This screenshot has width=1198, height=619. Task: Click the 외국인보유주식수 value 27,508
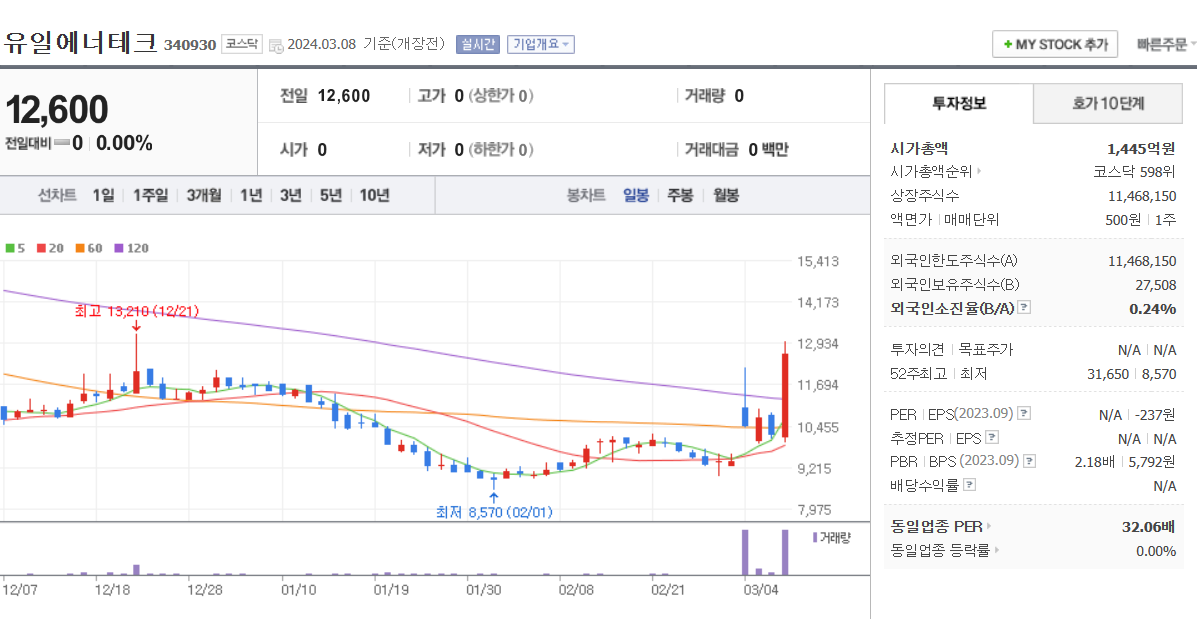[x=1155, y=285]
